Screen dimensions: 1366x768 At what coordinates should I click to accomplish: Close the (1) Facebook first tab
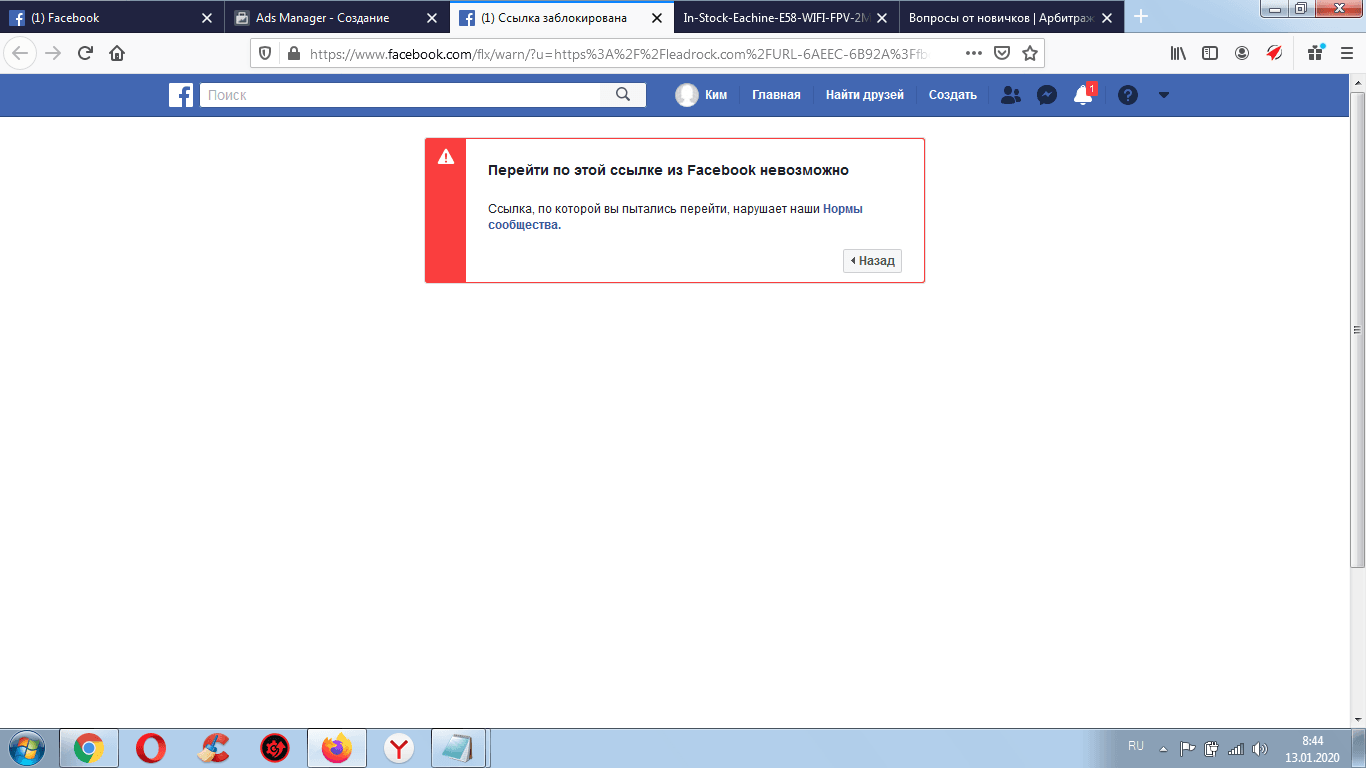tap(207, 18)
